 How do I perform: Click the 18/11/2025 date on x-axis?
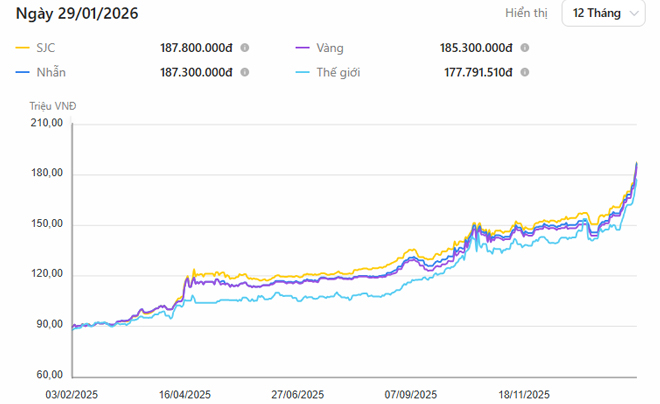pos(526,394)
